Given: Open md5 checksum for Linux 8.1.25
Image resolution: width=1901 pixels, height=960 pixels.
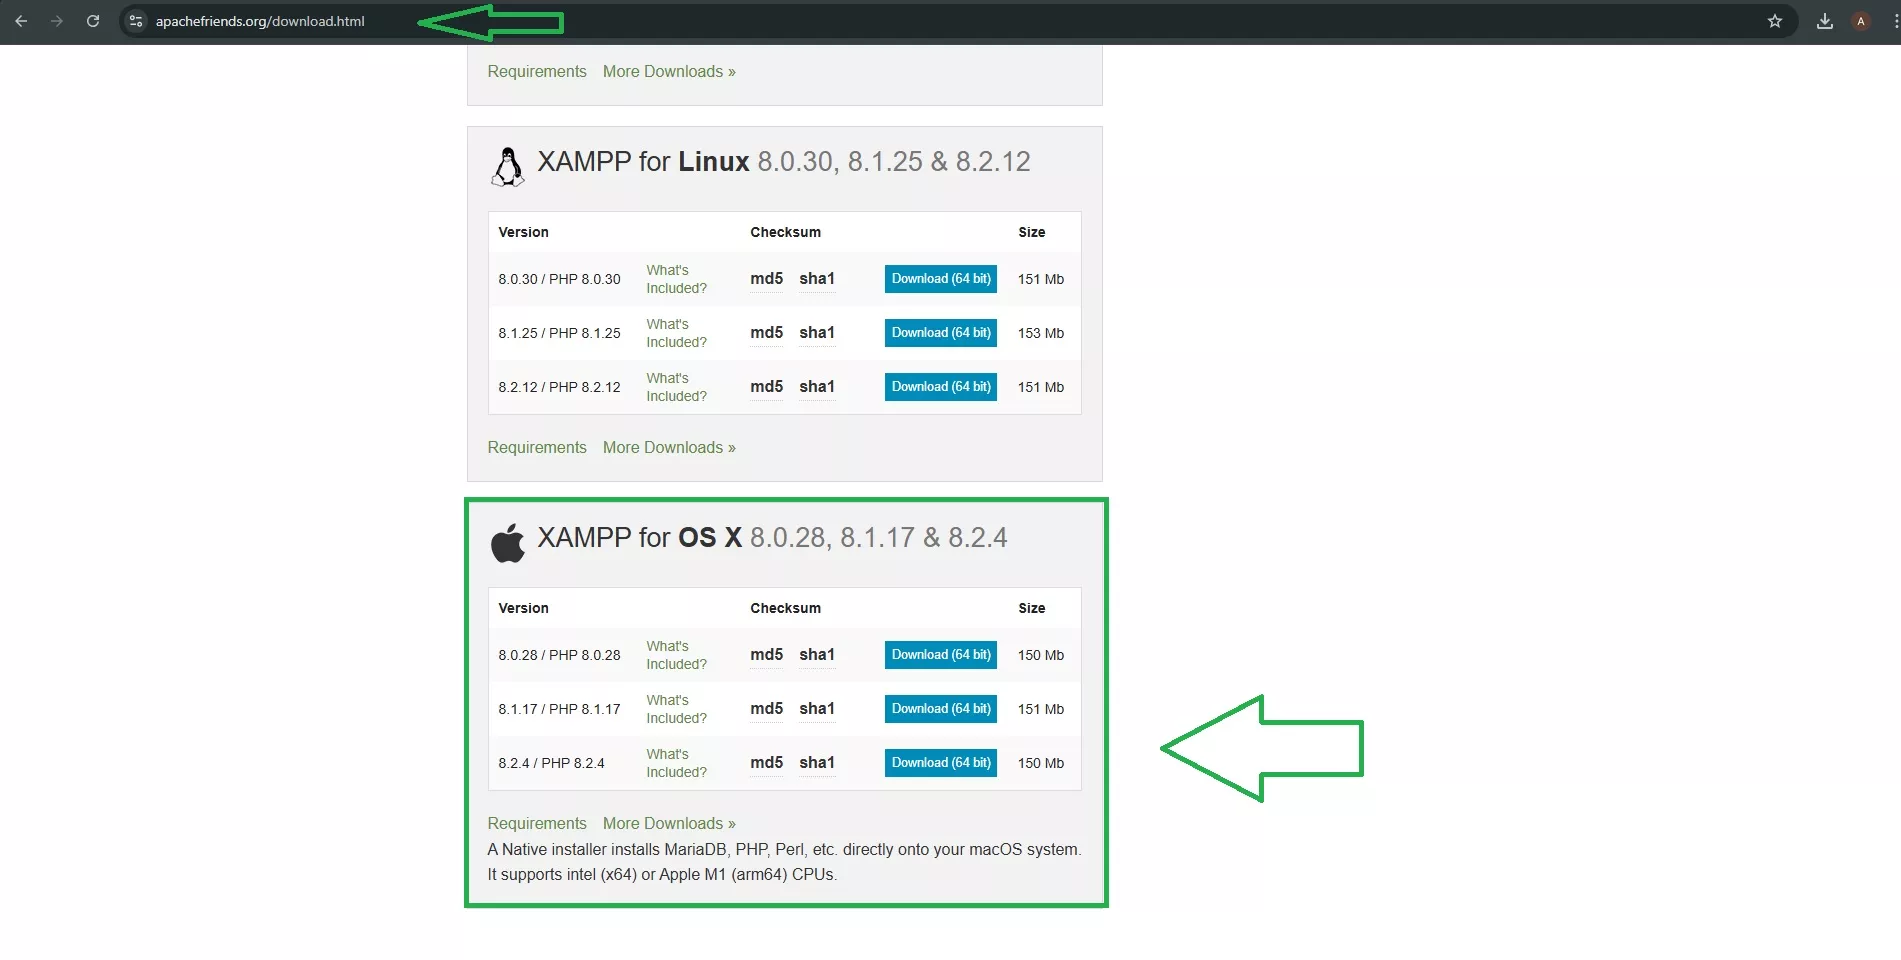Looking at the screenshot, I should coord(766,333).
